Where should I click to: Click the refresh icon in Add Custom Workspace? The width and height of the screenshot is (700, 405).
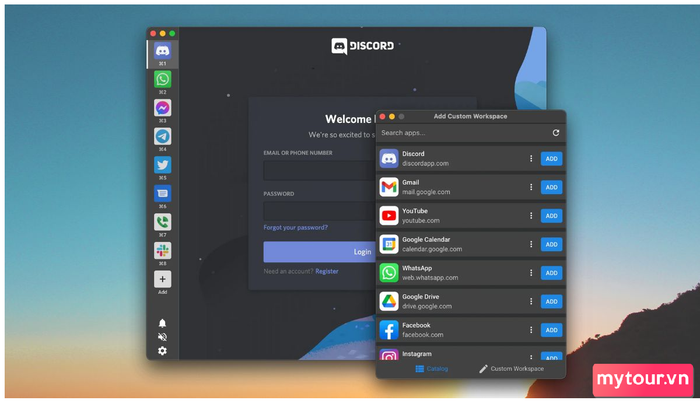pyautogui.click(x=556, y=133)
